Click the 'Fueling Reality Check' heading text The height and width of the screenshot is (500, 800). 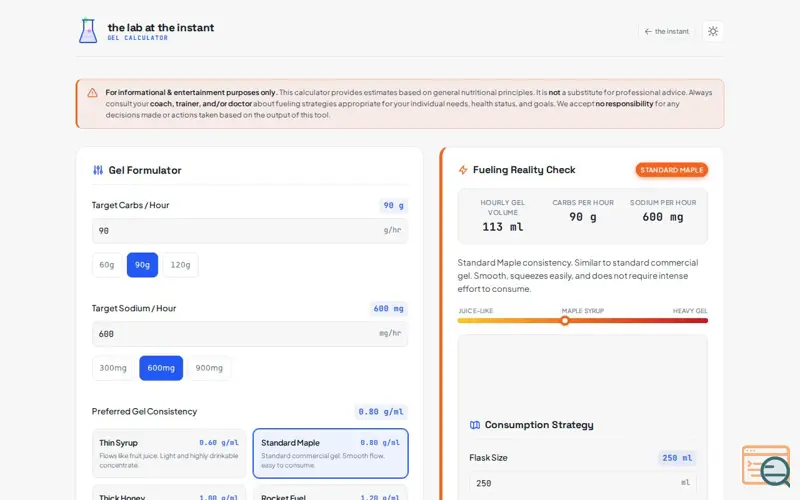click(x=524, y=170)
